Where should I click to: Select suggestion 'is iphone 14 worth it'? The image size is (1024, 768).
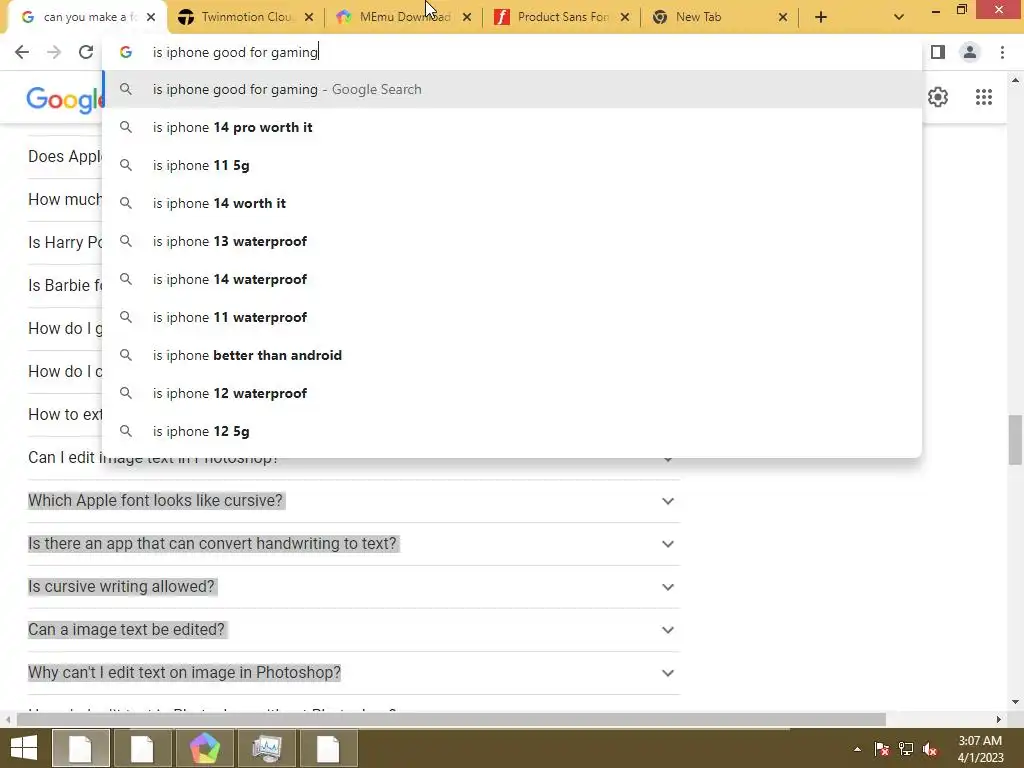(512, 203)
